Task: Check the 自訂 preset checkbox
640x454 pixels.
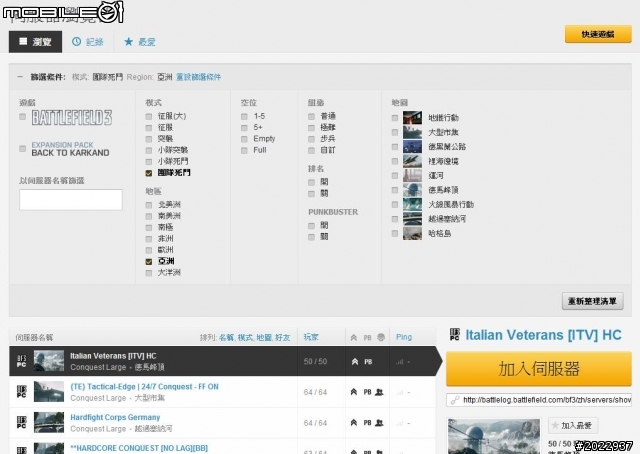Action: 311,150
